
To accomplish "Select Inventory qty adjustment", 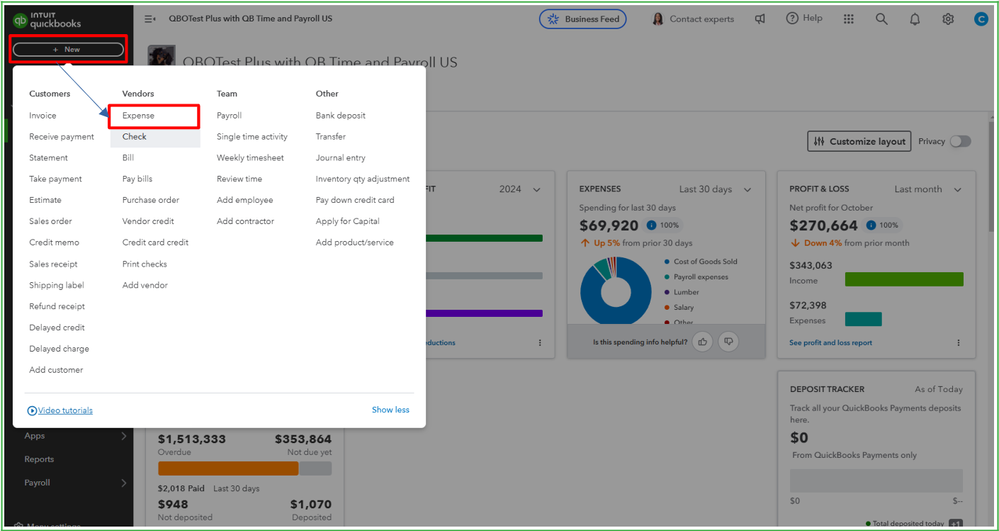I will click(363, 179).
